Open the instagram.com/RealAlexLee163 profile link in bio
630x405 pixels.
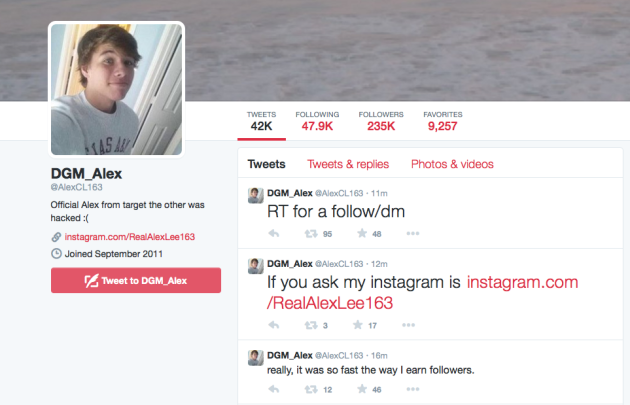130,237
